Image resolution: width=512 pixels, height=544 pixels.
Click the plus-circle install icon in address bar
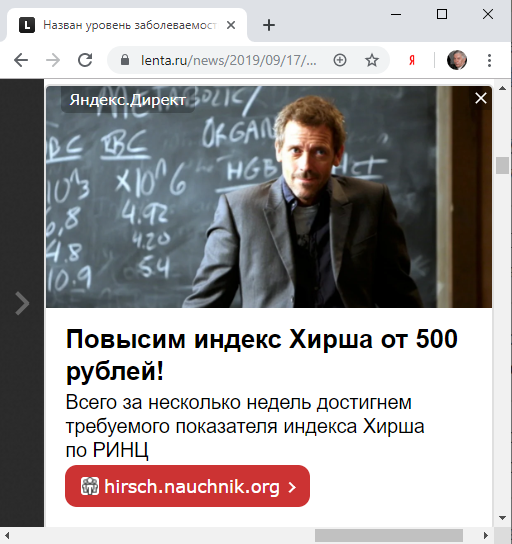[x=340, y=60]
